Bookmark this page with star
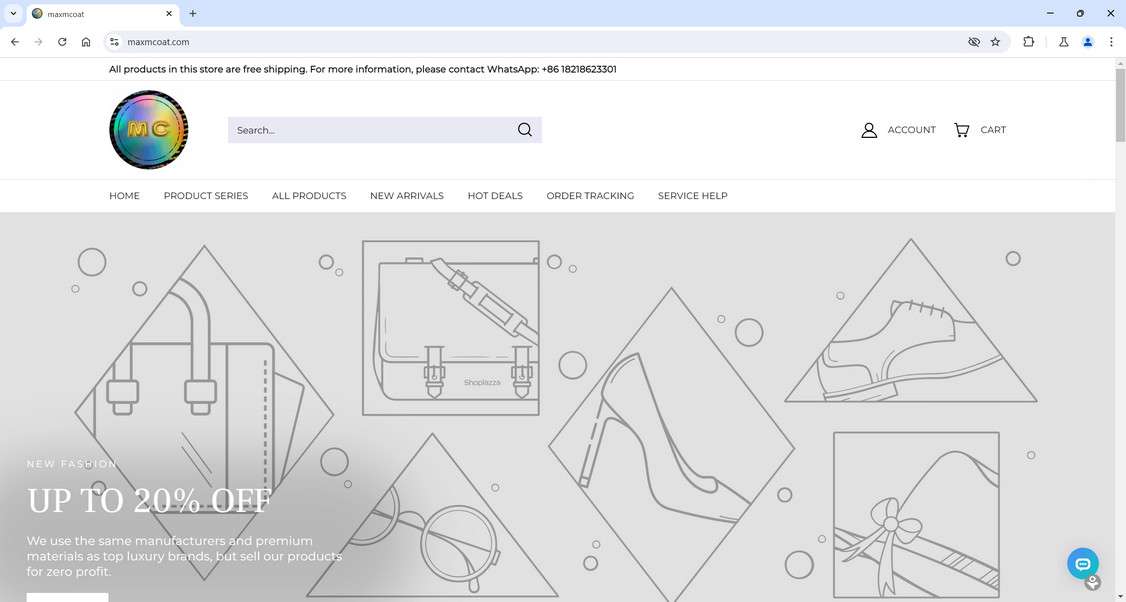Image resolution: width=1126 pixels, height=602 pixels. [x=995, y=42]
